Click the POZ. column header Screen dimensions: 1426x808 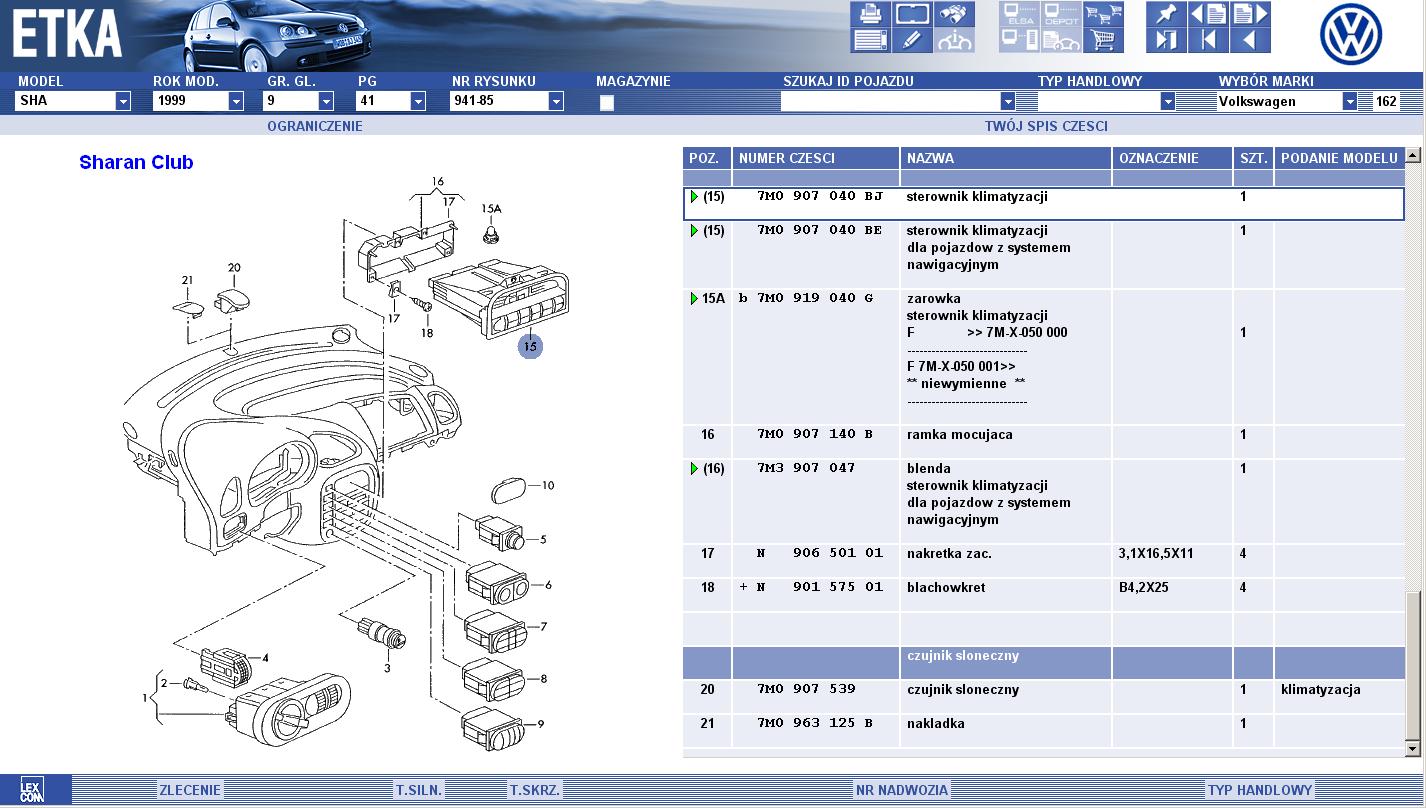click(x=707, y=158)
